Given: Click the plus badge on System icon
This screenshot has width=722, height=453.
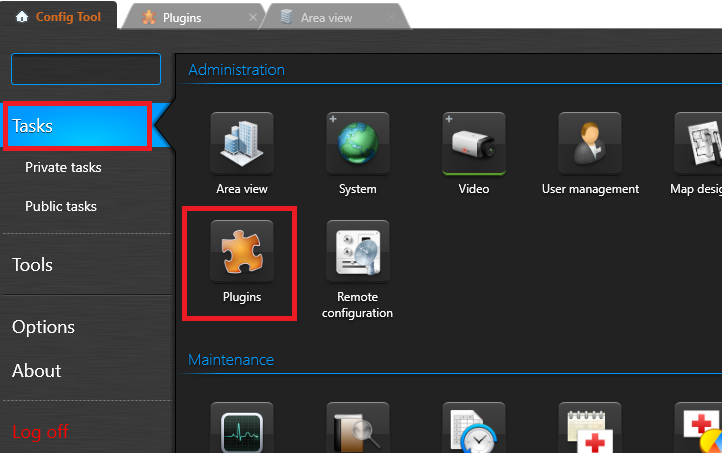Looking at the screenshot, I should (333, 119).
